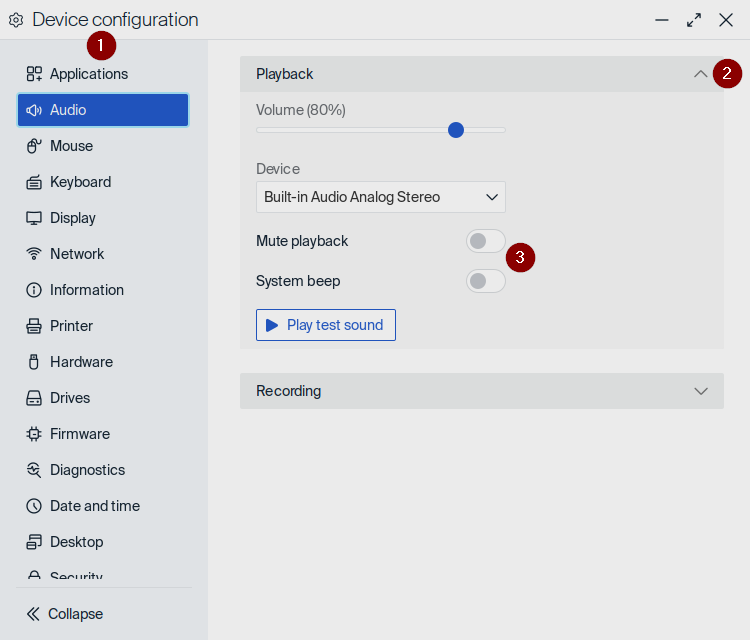Open the Information page in sidebar
Screen dimensions: 750x640
point(87,290)
